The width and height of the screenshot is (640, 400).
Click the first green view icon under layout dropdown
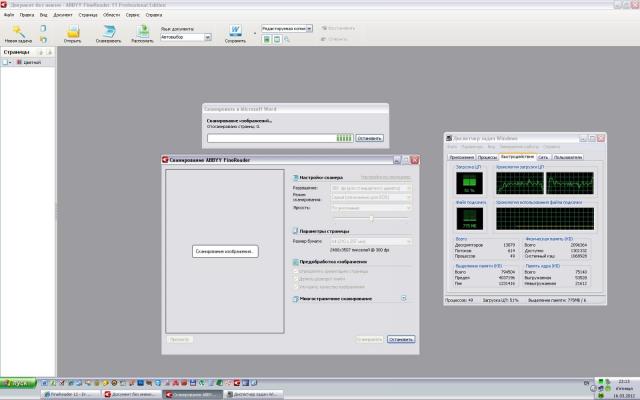coord(267,39)
